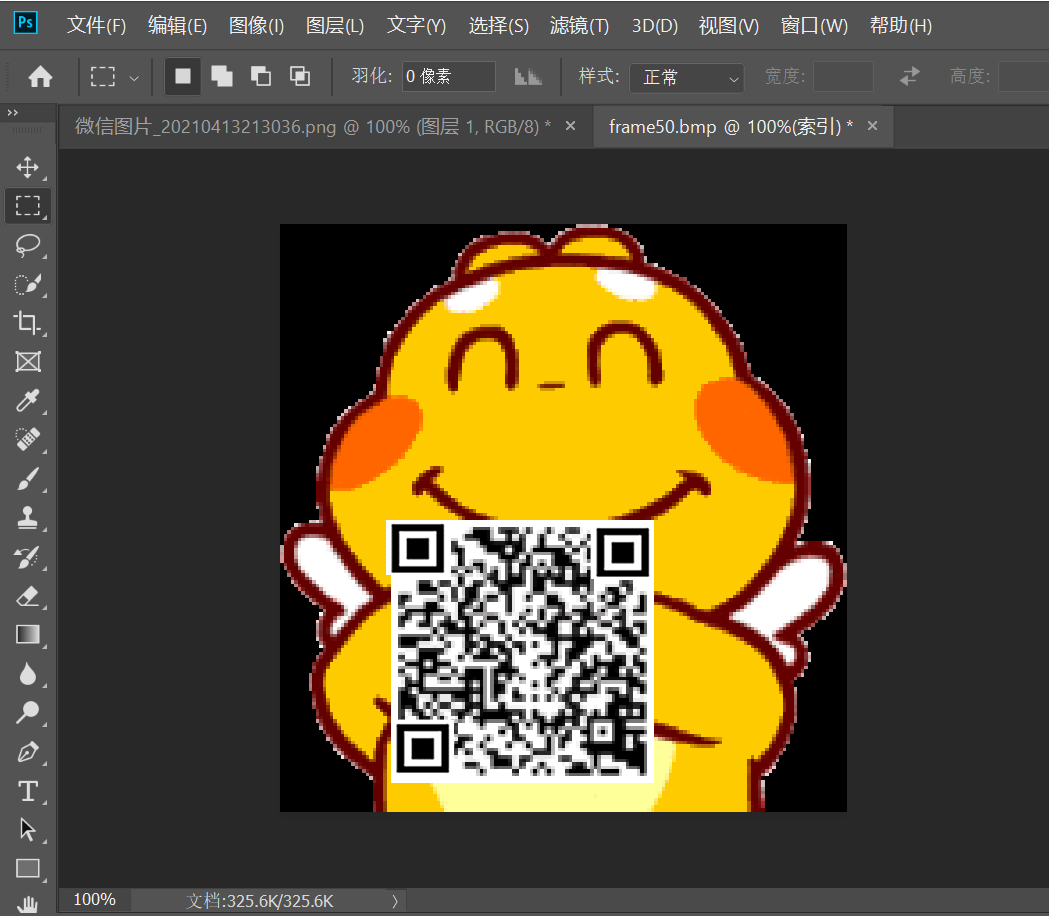This screenshot has width=1049, height=916.
Task: Open the 图层(L) menu
Action: point(335,25)
